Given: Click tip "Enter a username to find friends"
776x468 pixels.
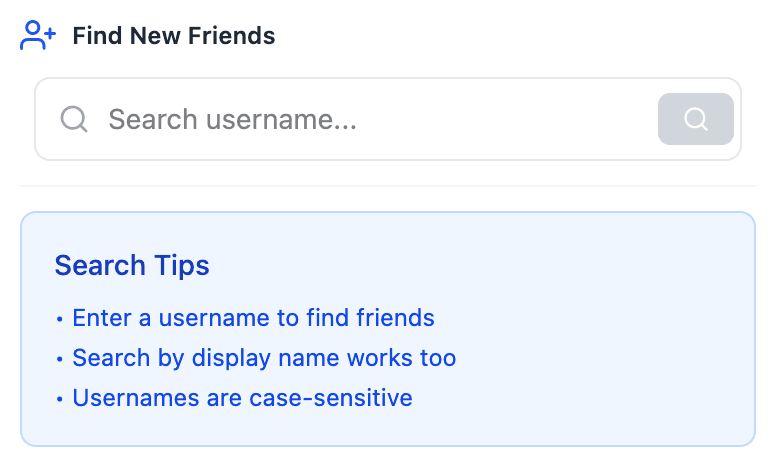Looking at the screenshot, I should (x=253, y=318).
